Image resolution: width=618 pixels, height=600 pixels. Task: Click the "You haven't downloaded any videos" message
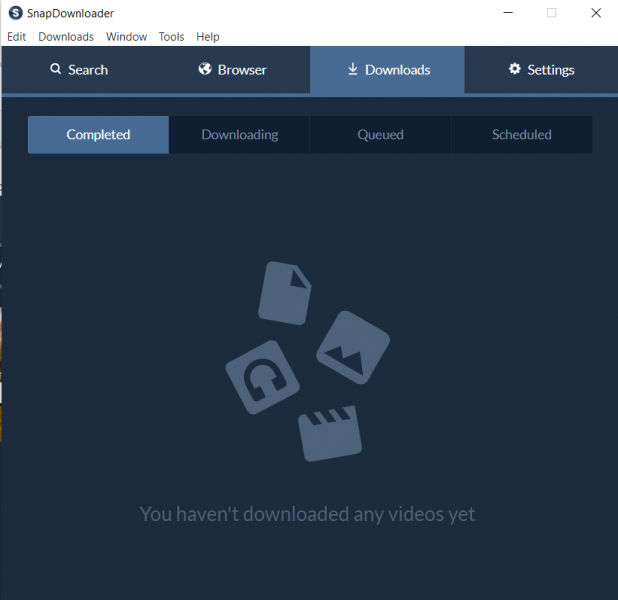[x=307, y=514]
